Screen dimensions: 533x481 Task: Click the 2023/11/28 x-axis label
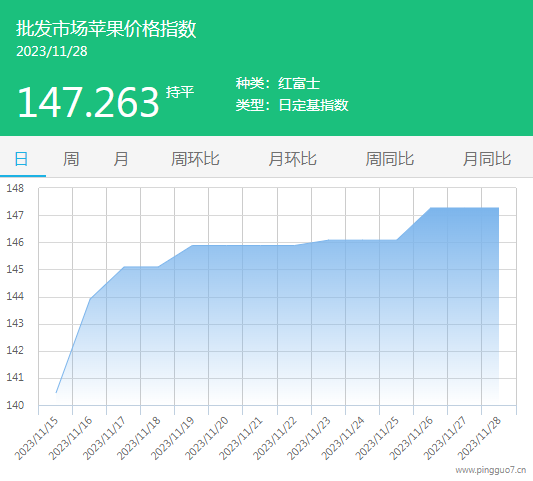pyautogui.click(x=479, y=439)
